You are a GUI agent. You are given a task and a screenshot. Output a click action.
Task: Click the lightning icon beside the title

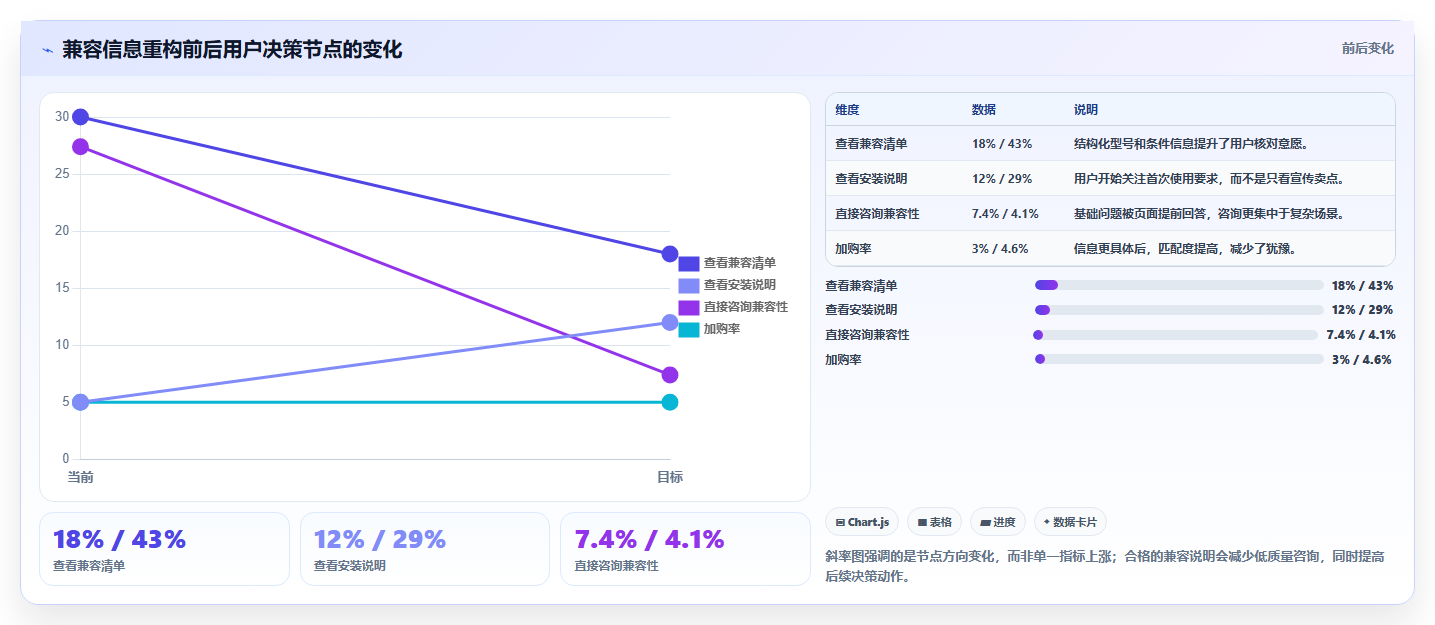[47, 50]
